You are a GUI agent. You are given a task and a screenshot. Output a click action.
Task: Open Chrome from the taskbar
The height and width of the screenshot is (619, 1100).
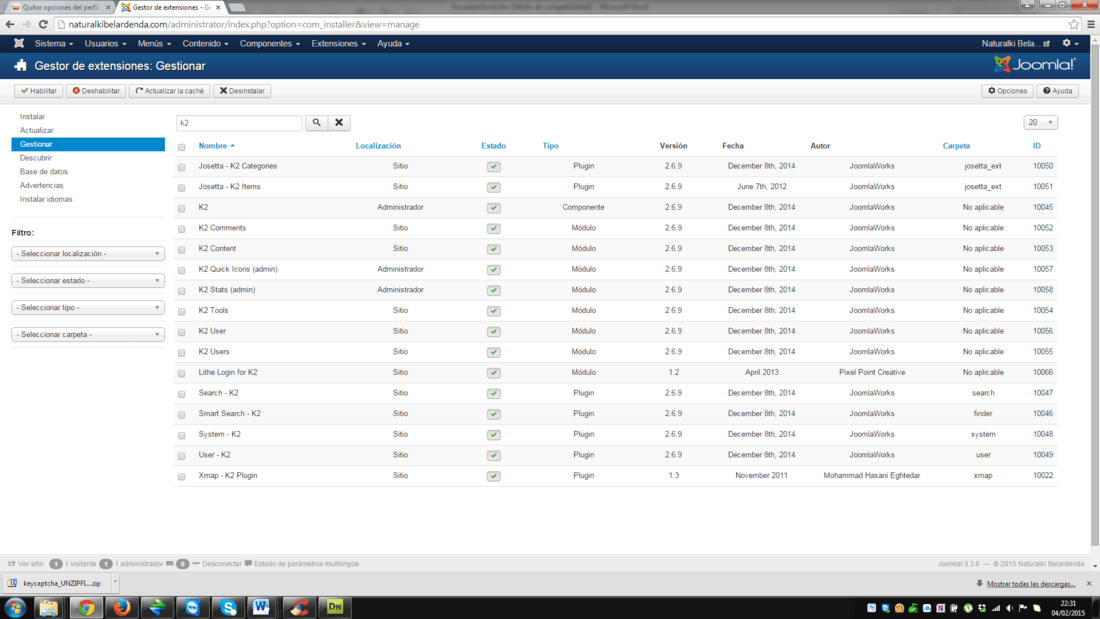(86, 607)
